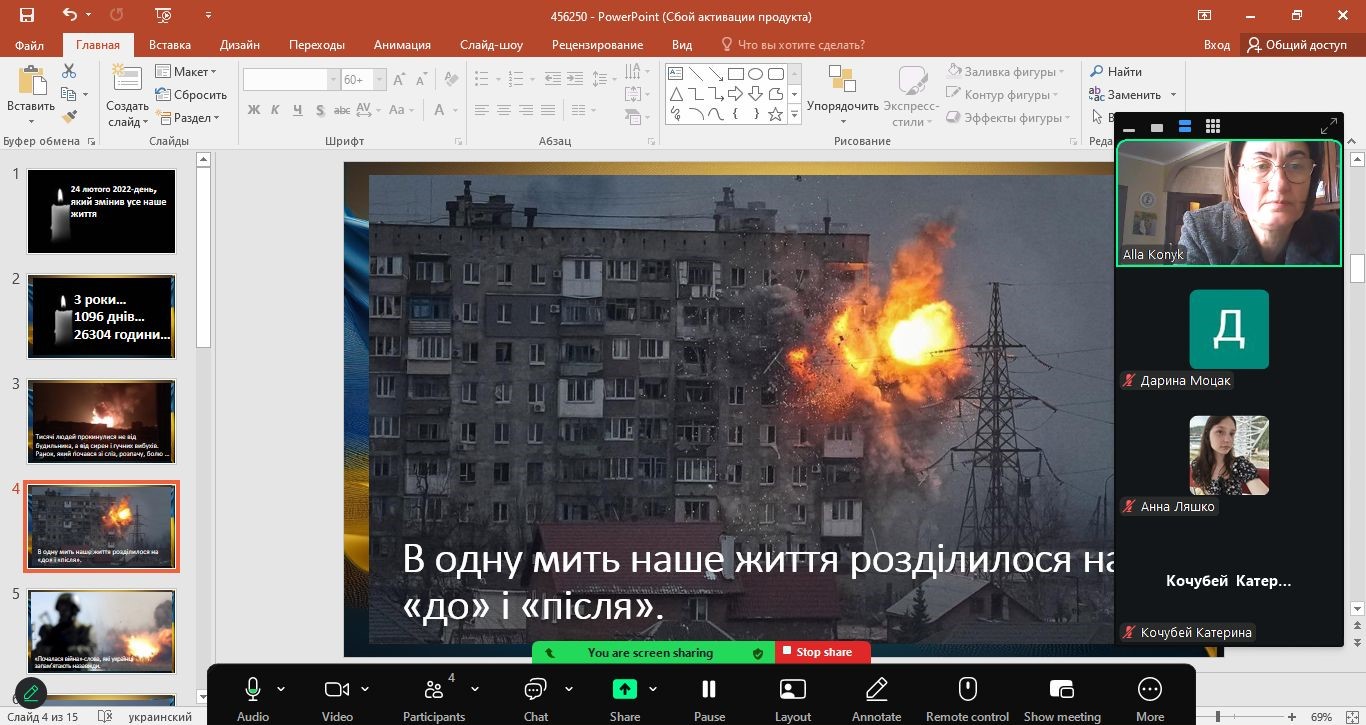The width and height of the screenshot is (1366, 725).
Task: Cut selection with the scissors icon
Action: 69,71
